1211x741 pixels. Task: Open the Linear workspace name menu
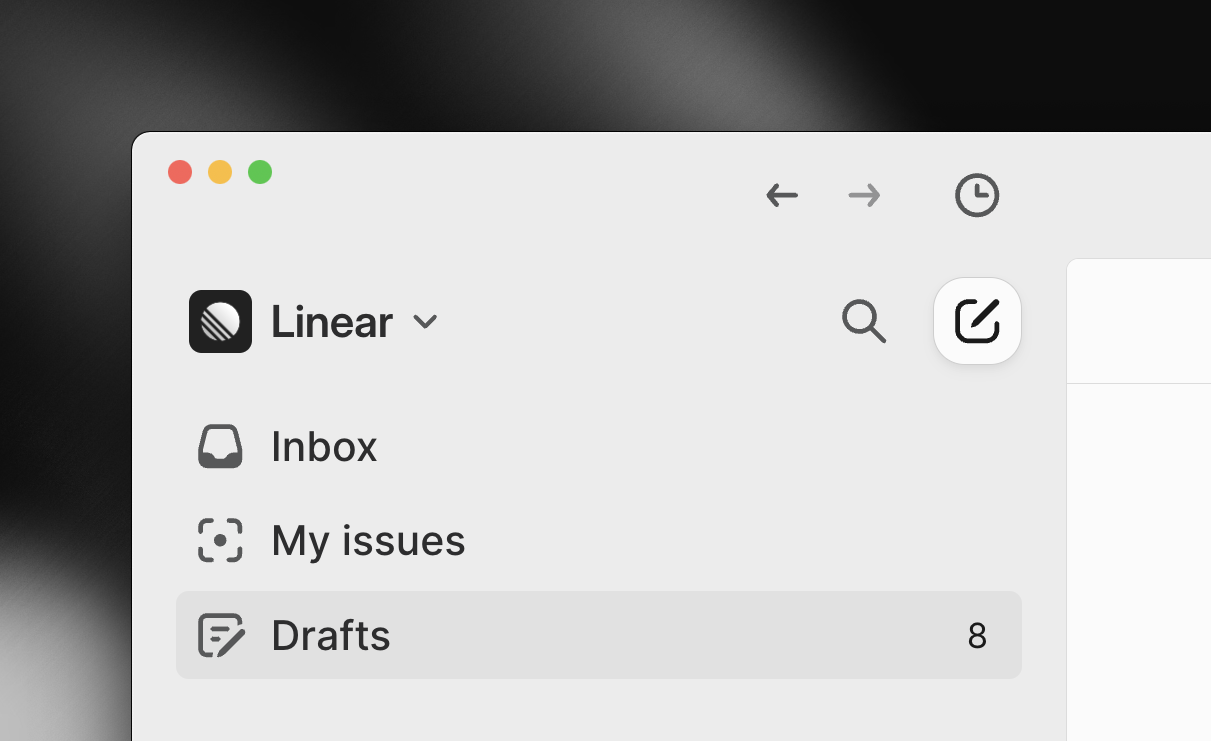pos(331,322)
